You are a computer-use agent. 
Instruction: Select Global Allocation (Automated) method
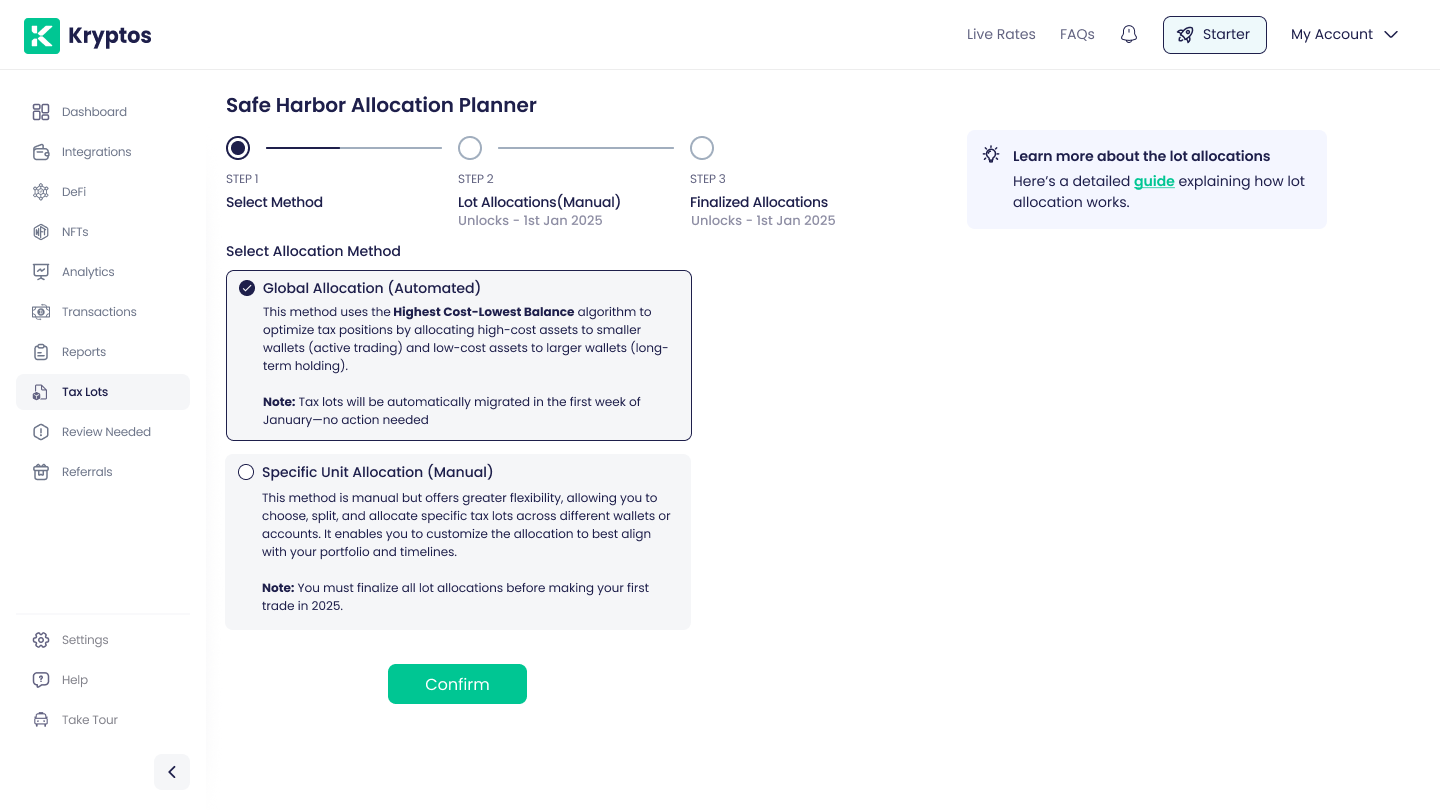[x=247, y=288]
